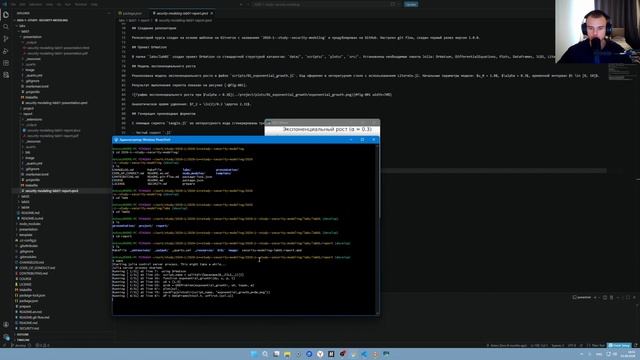Open README.git-flow.md in the file tree

tap(34, 317)
